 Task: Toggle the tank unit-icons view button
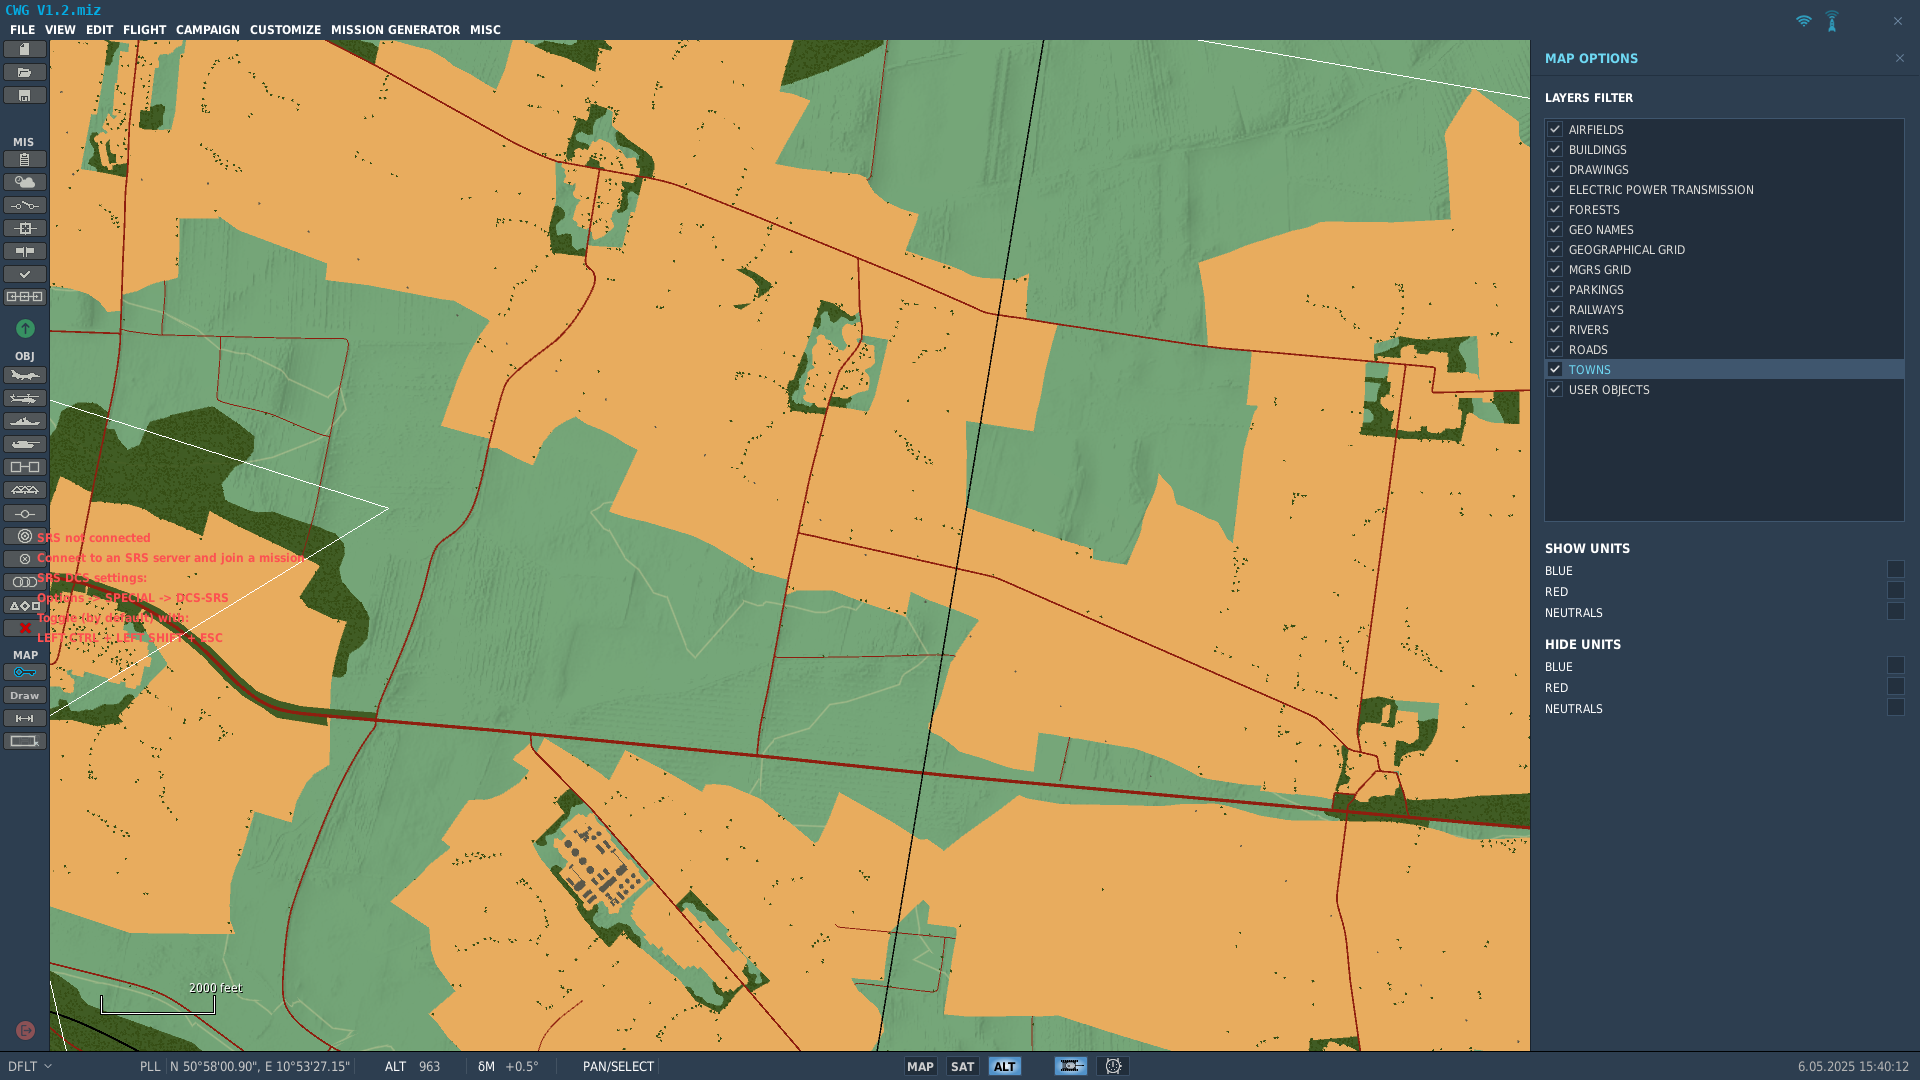[x=1070, y=1066]
